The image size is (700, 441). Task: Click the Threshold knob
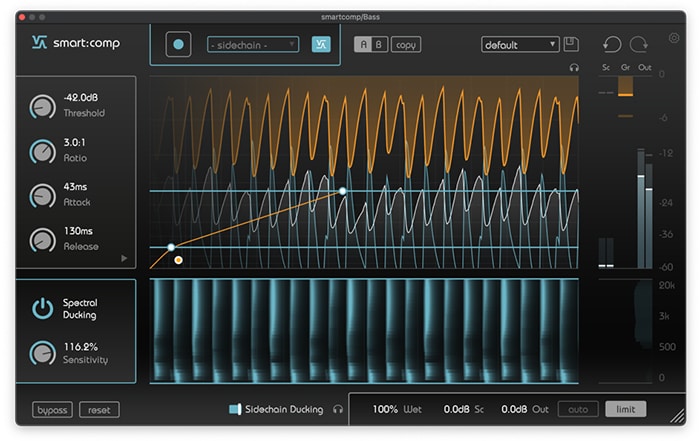coord(42,105)
